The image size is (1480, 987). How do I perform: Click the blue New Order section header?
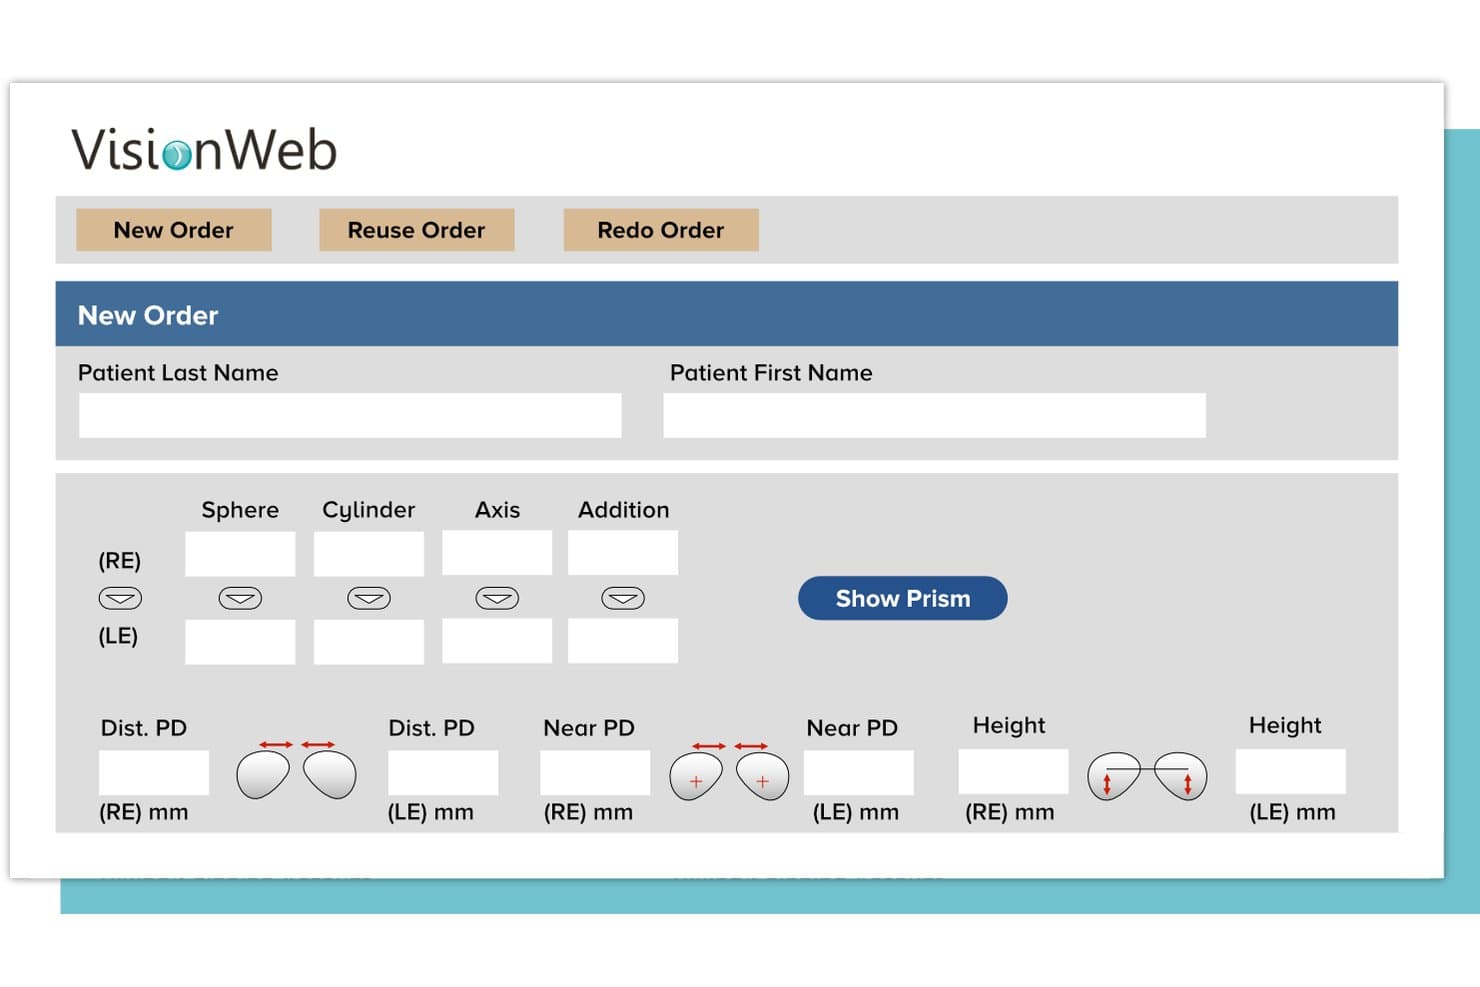727,314
